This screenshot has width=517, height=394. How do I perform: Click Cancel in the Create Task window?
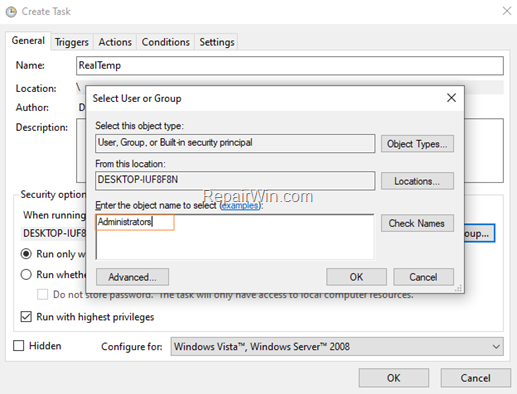(476, 378)
